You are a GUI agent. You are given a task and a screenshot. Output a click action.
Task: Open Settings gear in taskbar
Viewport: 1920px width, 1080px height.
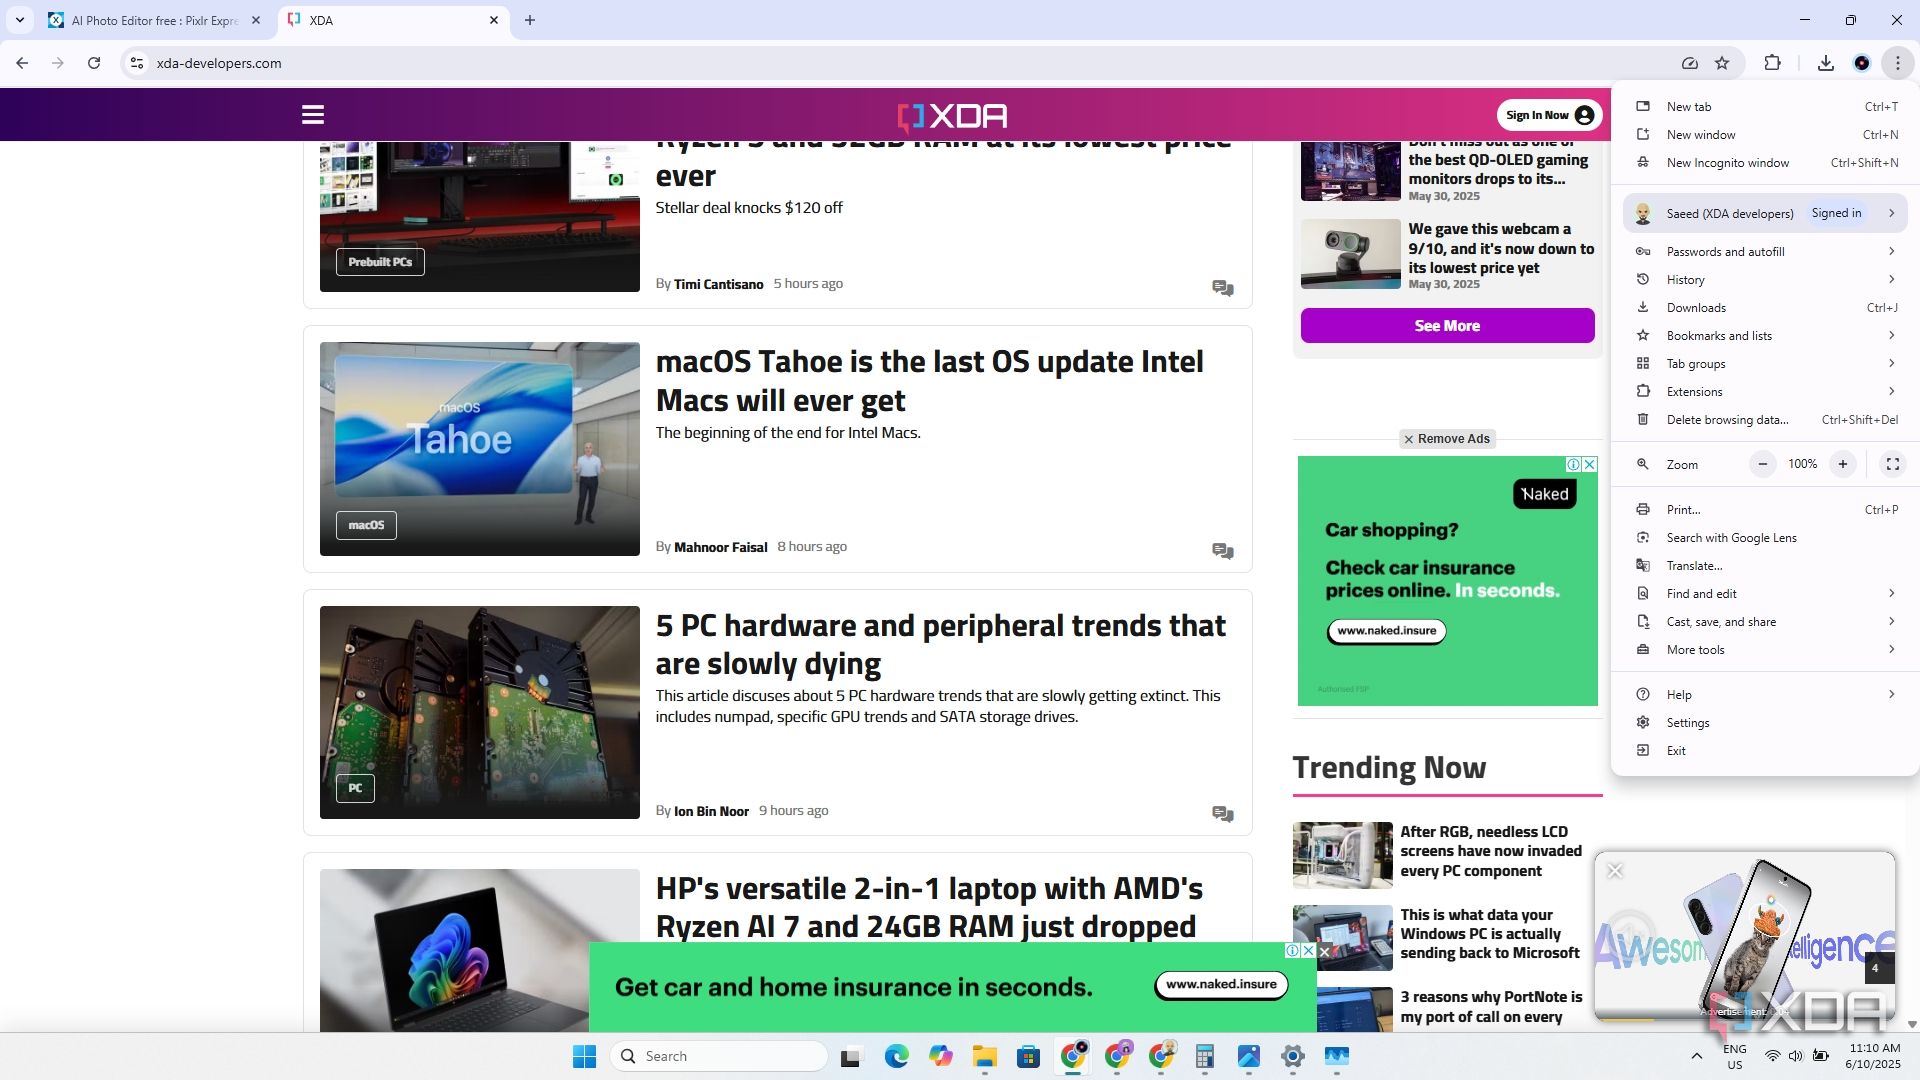point(1292,1056)
